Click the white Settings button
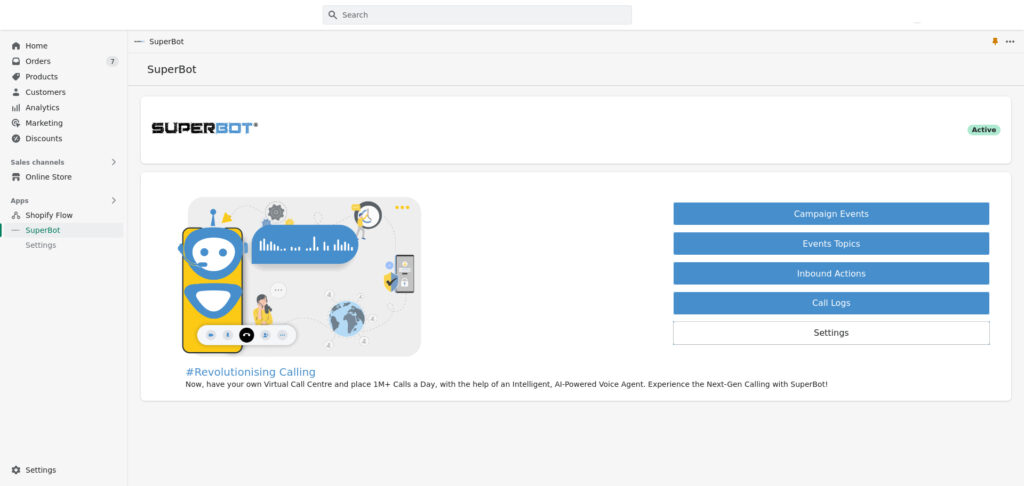Image resolution: width=1024 pixels, height=486 pixels. pyautogui.click(x=831, y=332)
